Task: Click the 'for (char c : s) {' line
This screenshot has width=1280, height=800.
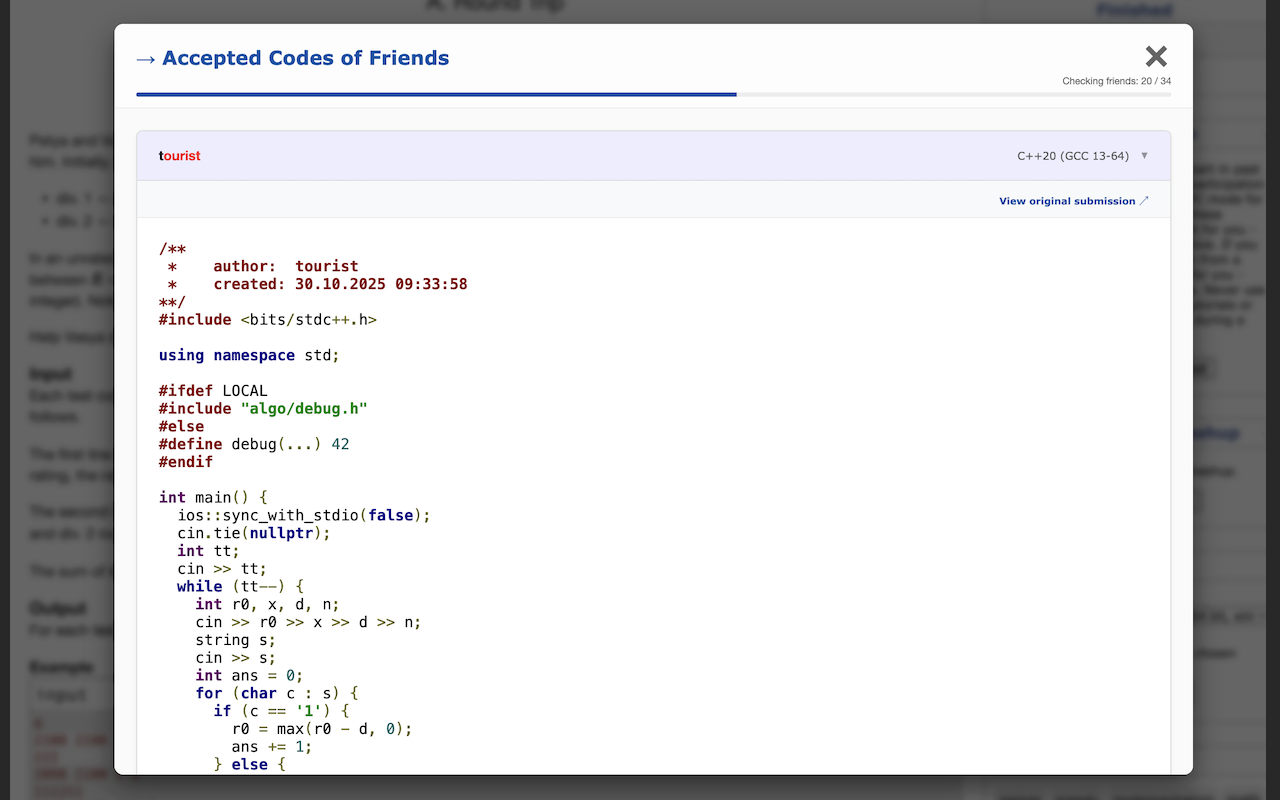Action: 276,693
